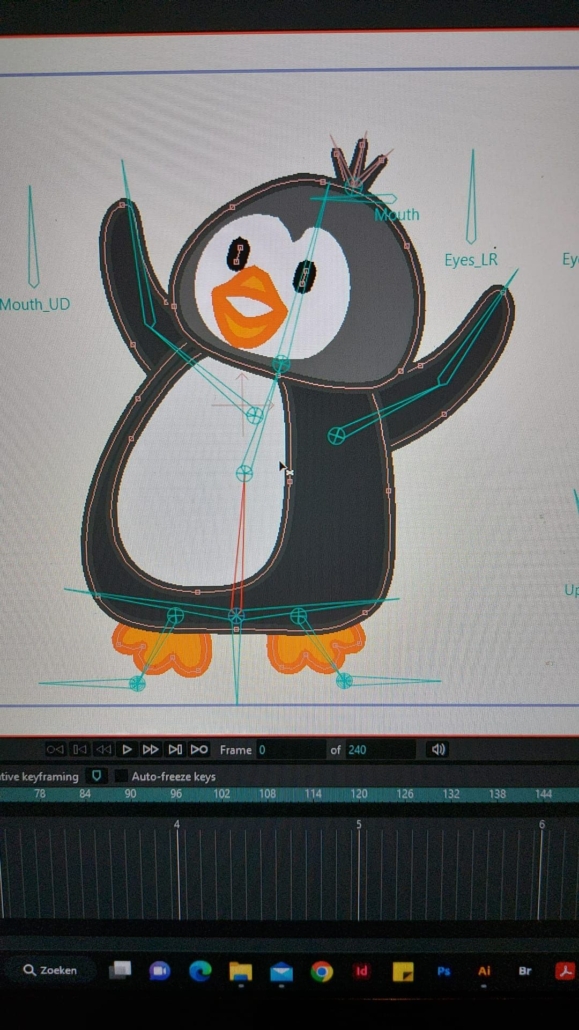The height and width of the screenshot is (1030, 579).
Task: Jump to previous keyframe
Action: [x=80, y=750]
